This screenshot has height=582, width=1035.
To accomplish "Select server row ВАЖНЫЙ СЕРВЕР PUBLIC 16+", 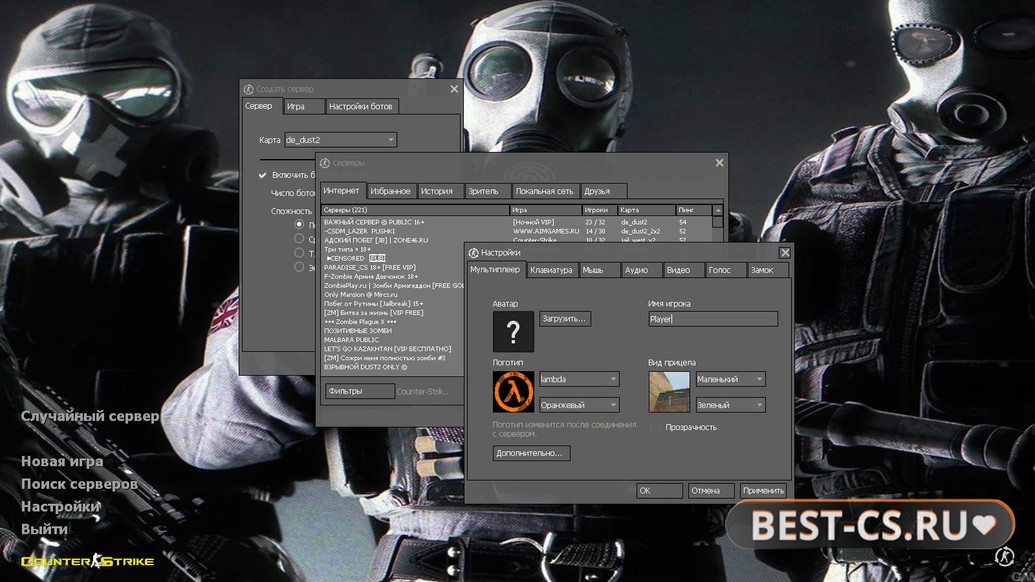I will 516,222.
